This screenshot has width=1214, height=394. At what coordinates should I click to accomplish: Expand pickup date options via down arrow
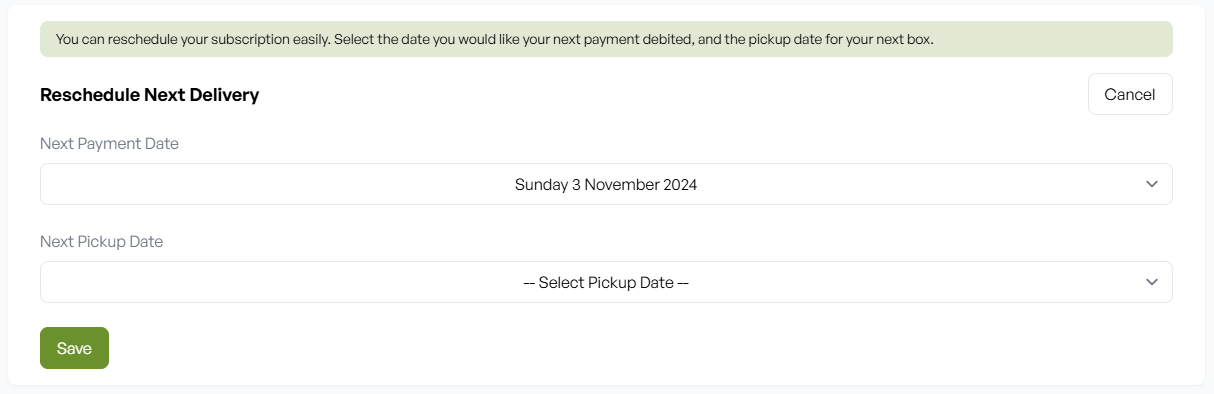point(1152,282)
